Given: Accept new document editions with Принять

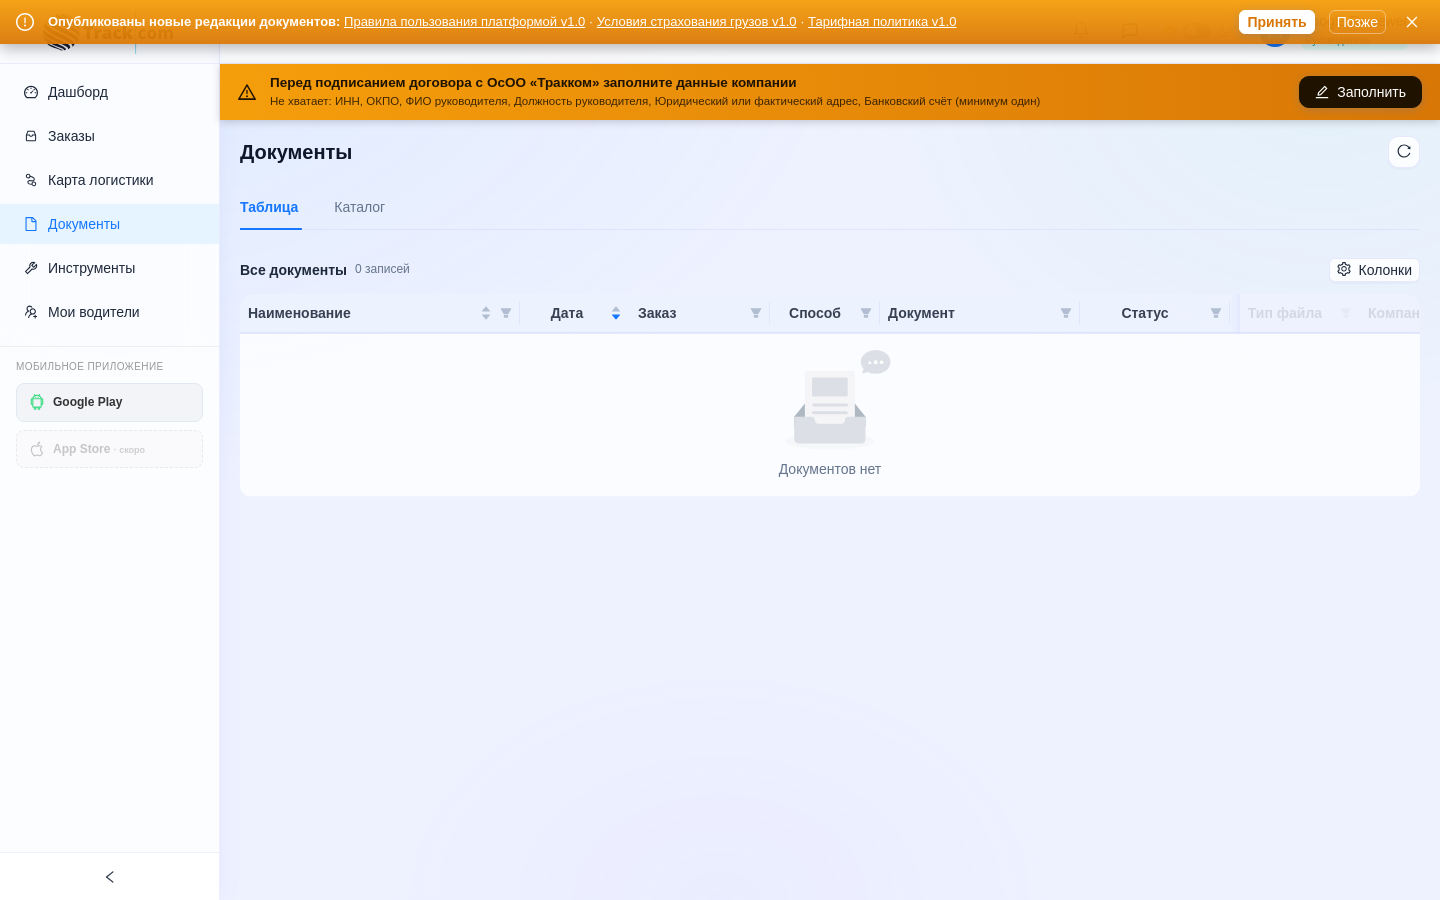Looking at the screenshot, I should click(x=1276, y=22).
